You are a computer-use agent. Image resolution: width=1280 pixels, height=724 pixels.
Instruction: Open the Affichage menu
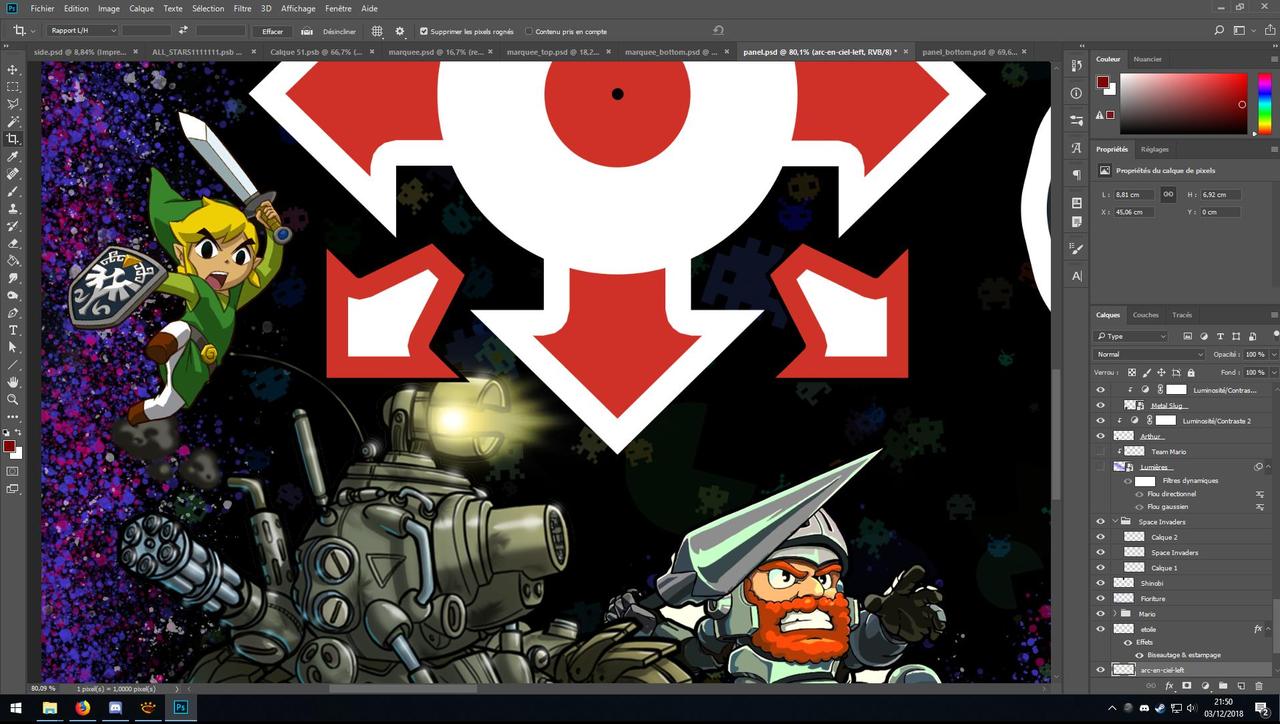click(x=298, y=8)
